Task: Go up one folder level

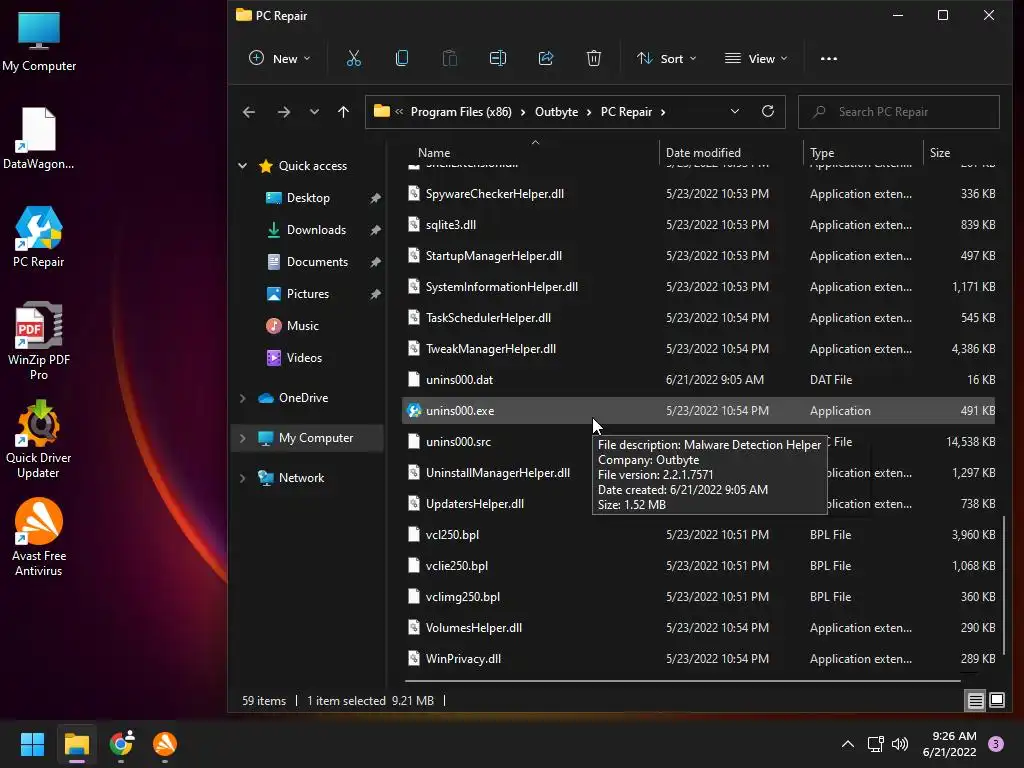Action: point(344,112)
